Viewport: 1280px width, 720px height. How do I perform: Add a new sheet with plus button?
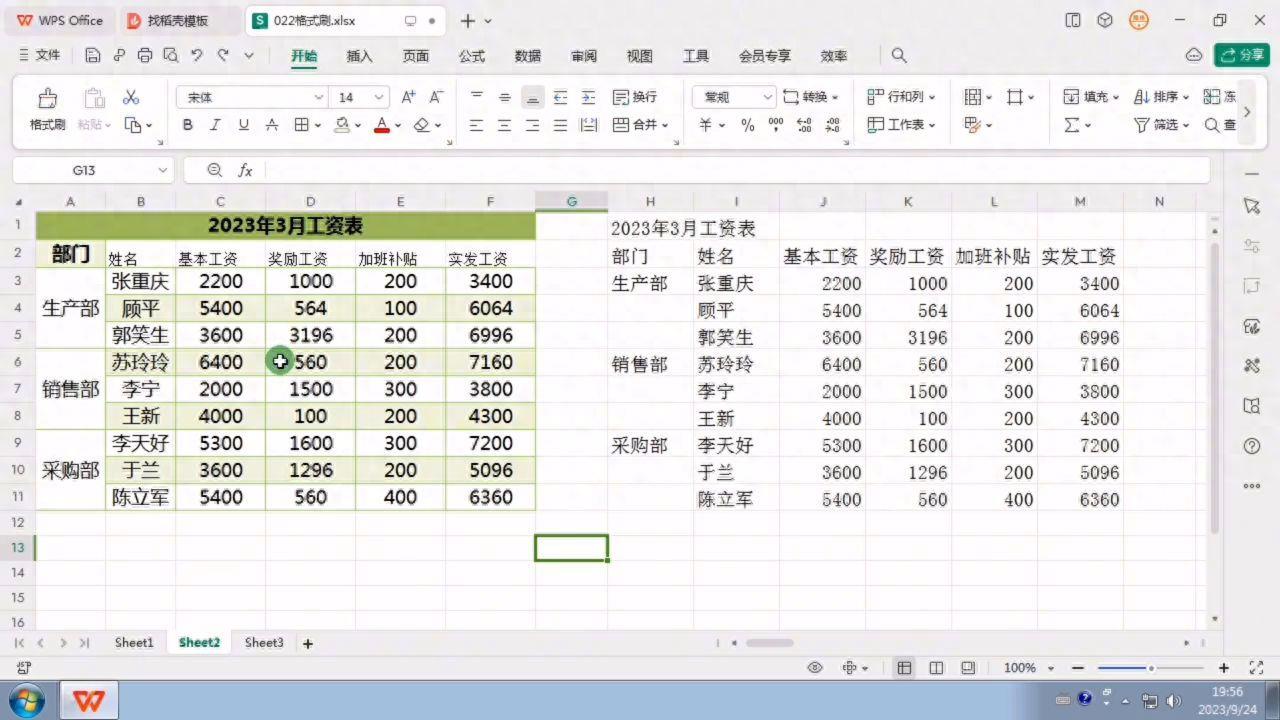click(308, 644)
